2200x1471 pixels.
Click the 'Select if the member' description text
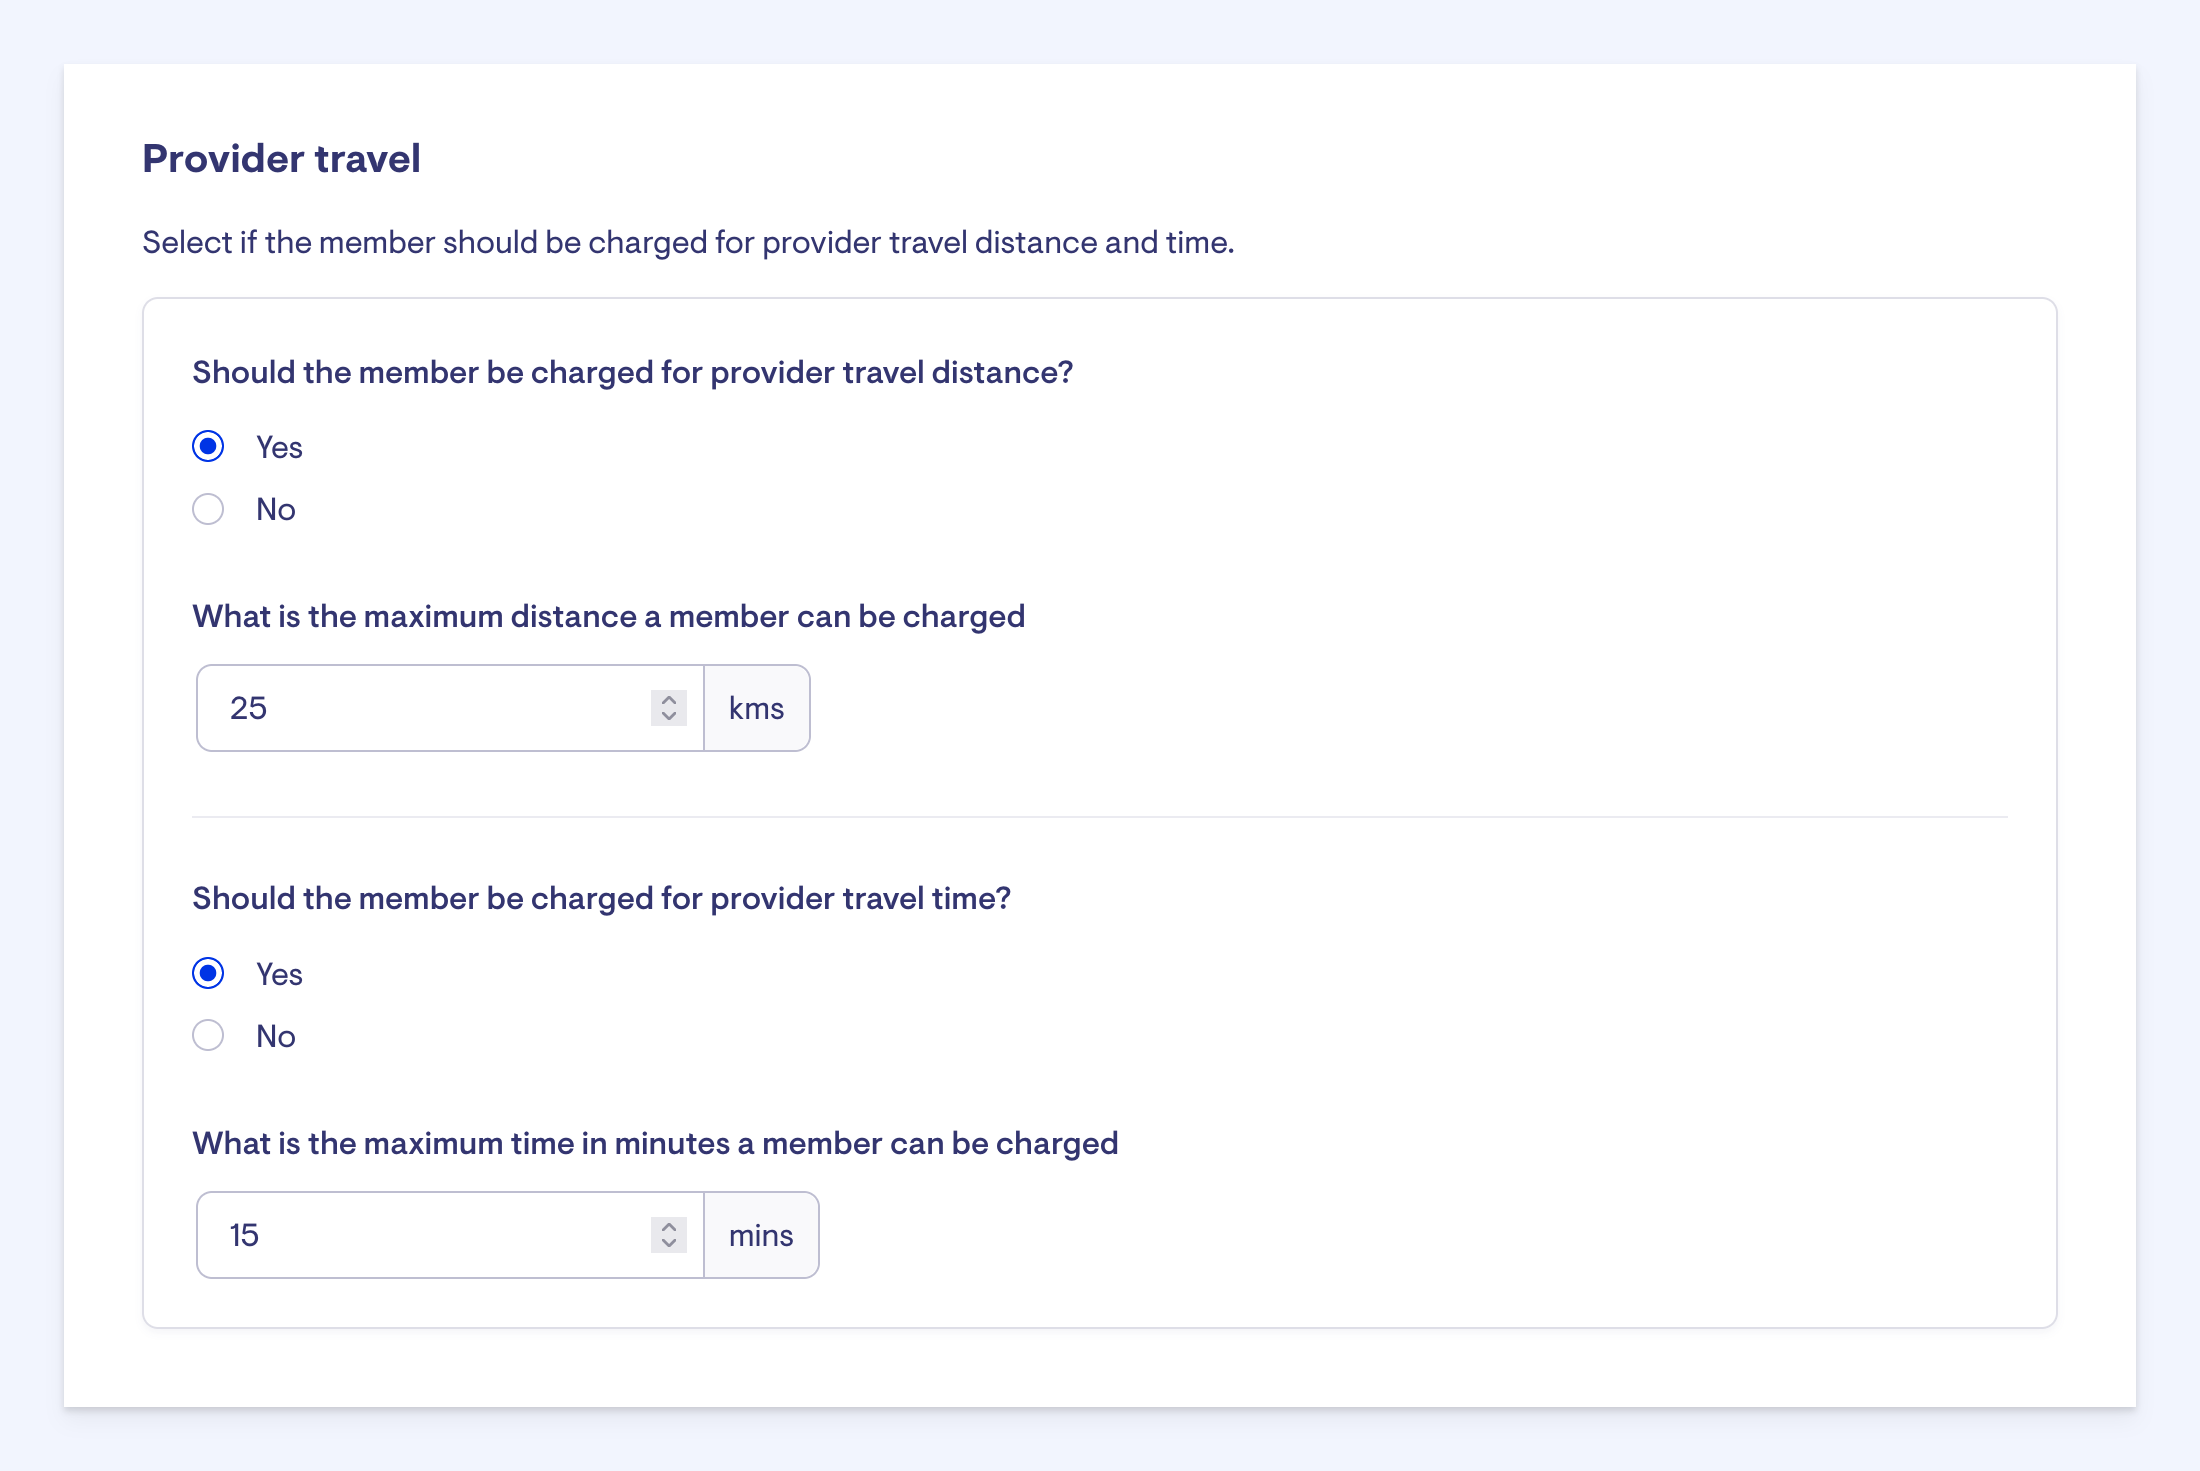pyautogui.click(x=688, y=242)
